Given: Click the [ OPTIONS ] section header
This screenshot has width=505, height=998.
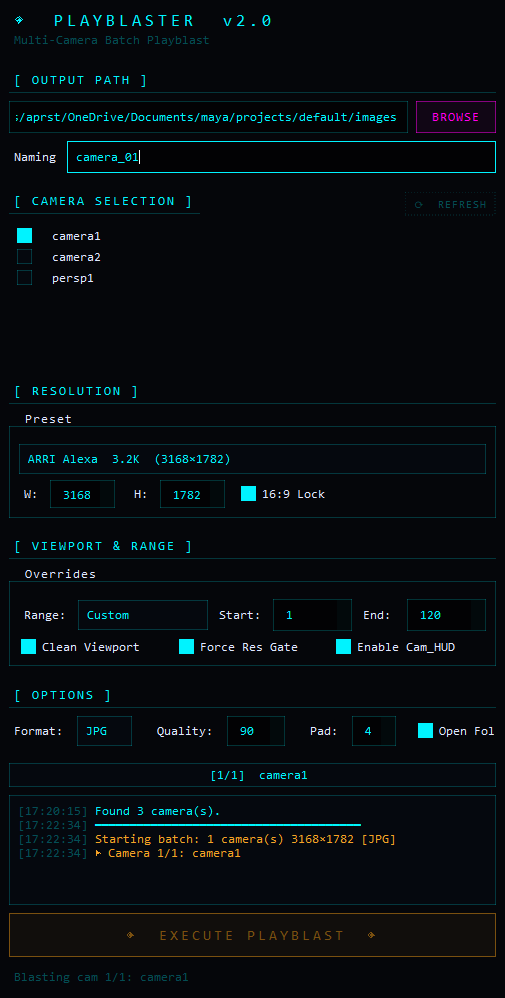Looking at the screenshot, I should tap(63, 695).
